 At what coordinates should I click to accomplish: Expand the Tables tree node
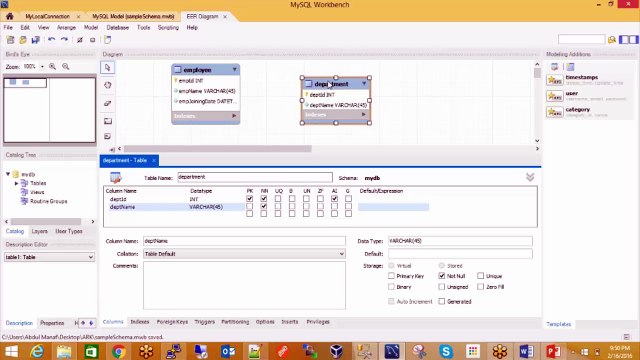point(16,183)
